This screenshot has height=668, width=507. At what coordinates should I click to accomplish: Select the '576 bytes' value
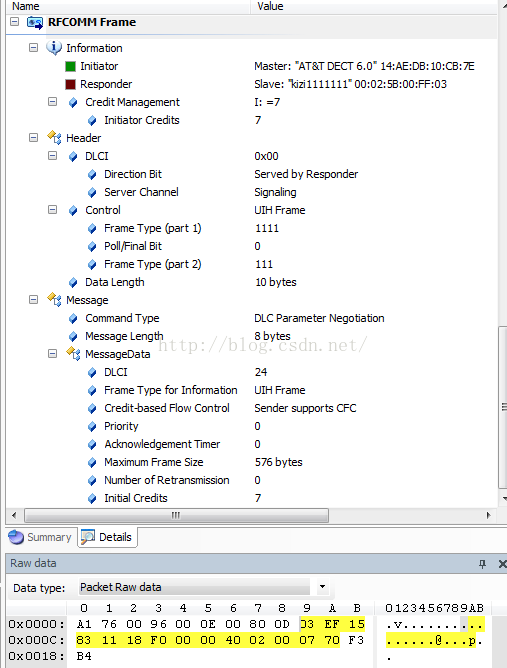(x=279, y=462)
